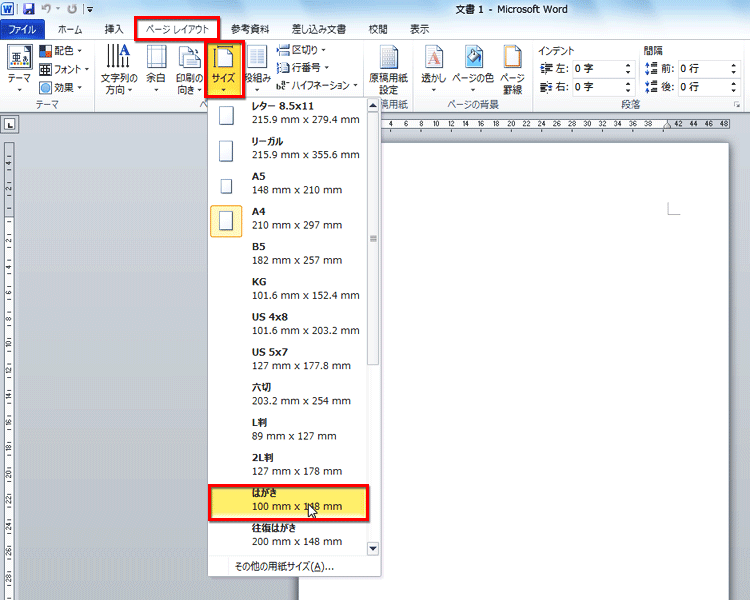Select Legal (リーガル) paper size
Viewport: 750px width, 600px height.
pos(288,148)
